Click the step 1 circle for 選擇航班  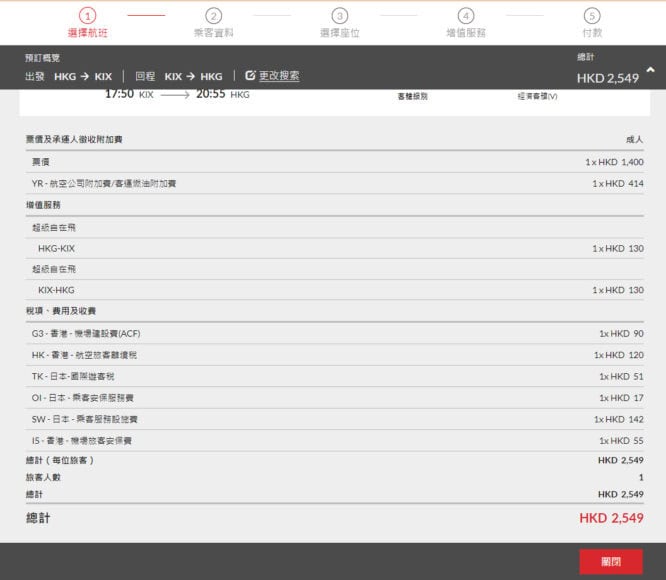coord(87,16)
